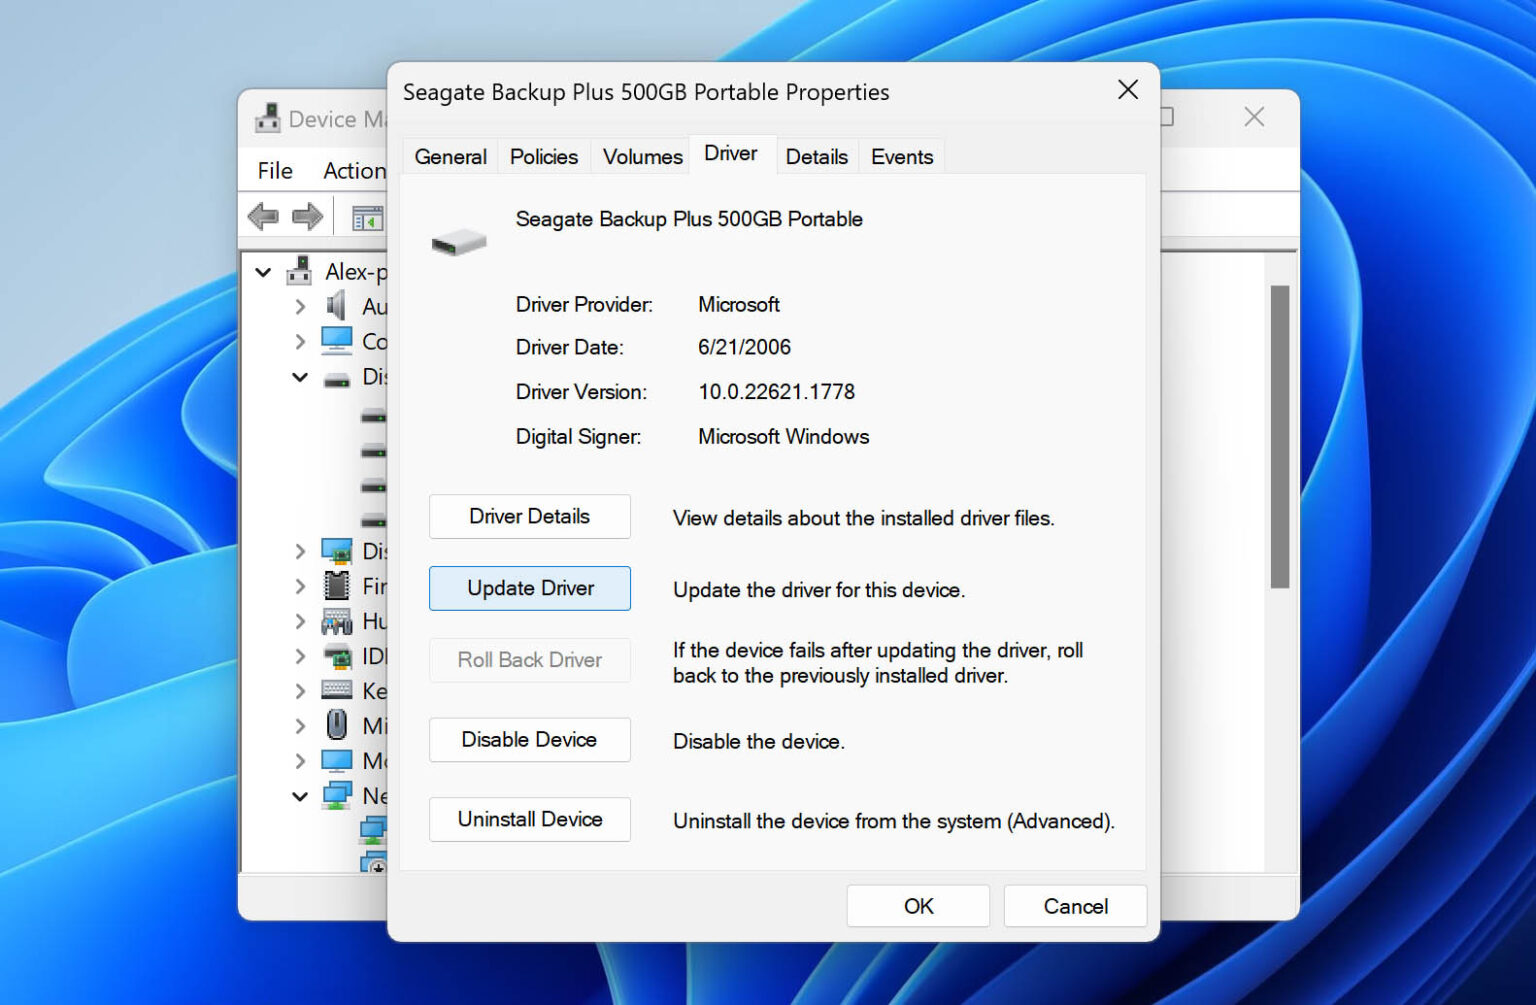
Task: Click the Computer category icon in device tree
Action: tap(336, 341)
